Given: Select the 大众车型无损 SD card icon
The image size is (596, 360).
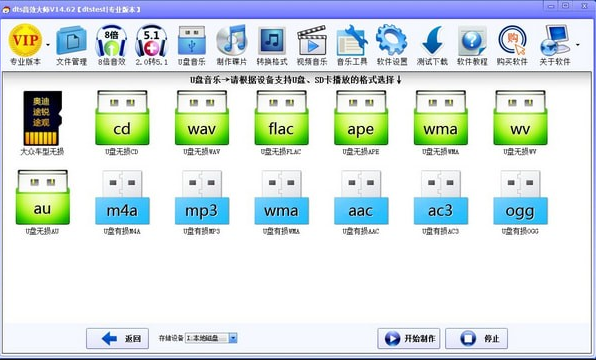Looking at the screenshot, I should tap(42, 118).
